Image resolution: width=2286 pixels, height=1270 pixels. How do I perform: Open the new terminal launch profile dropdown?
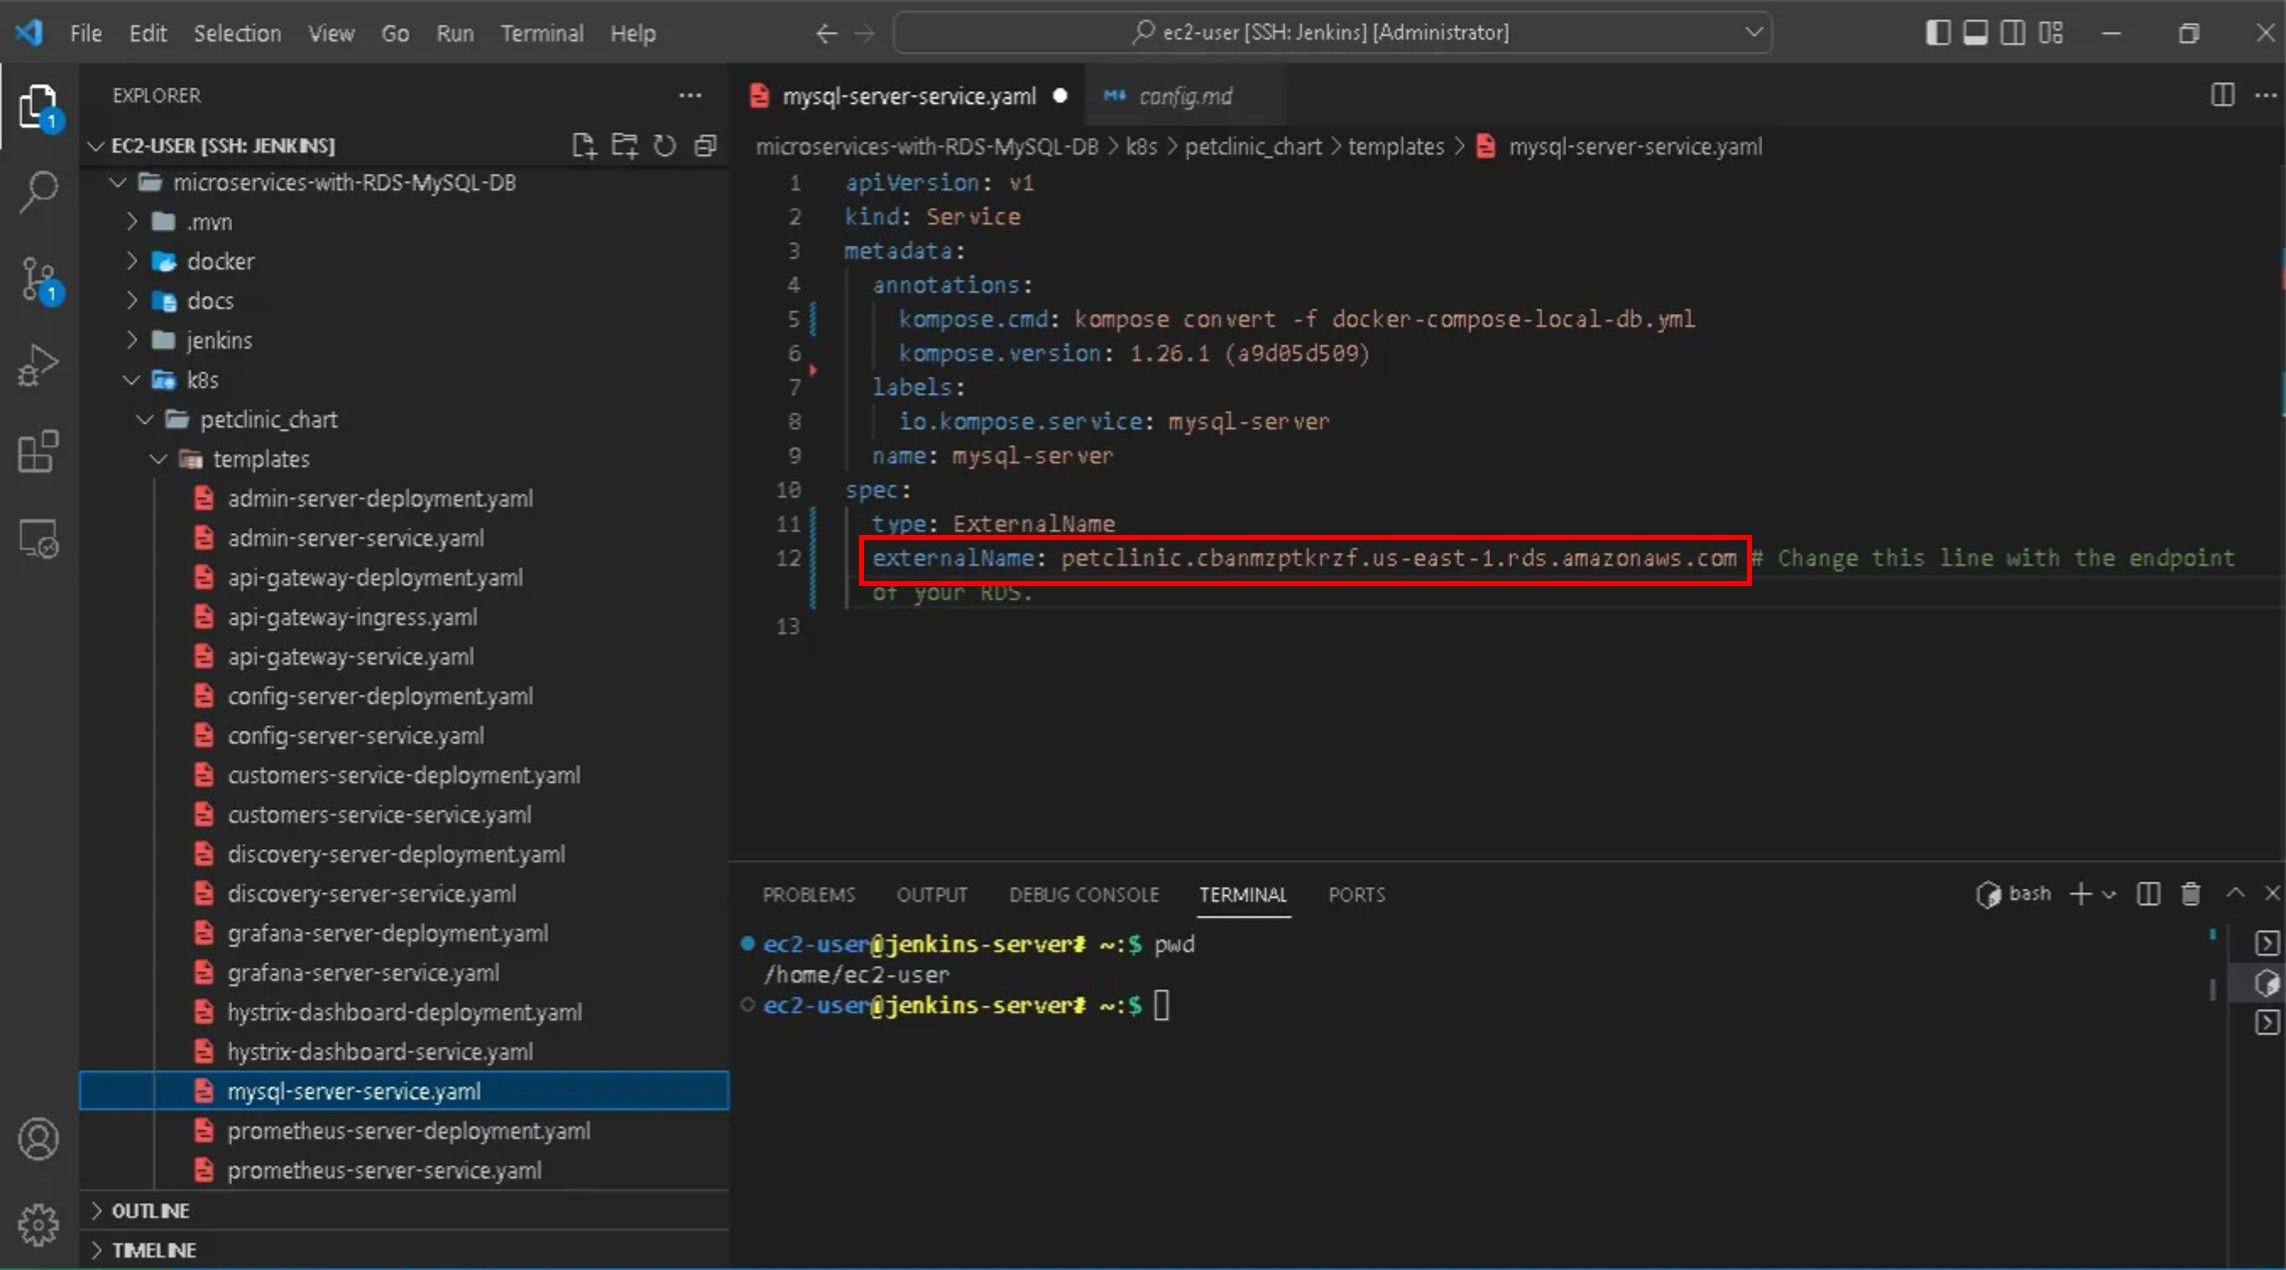click(x=2109, y=894)
